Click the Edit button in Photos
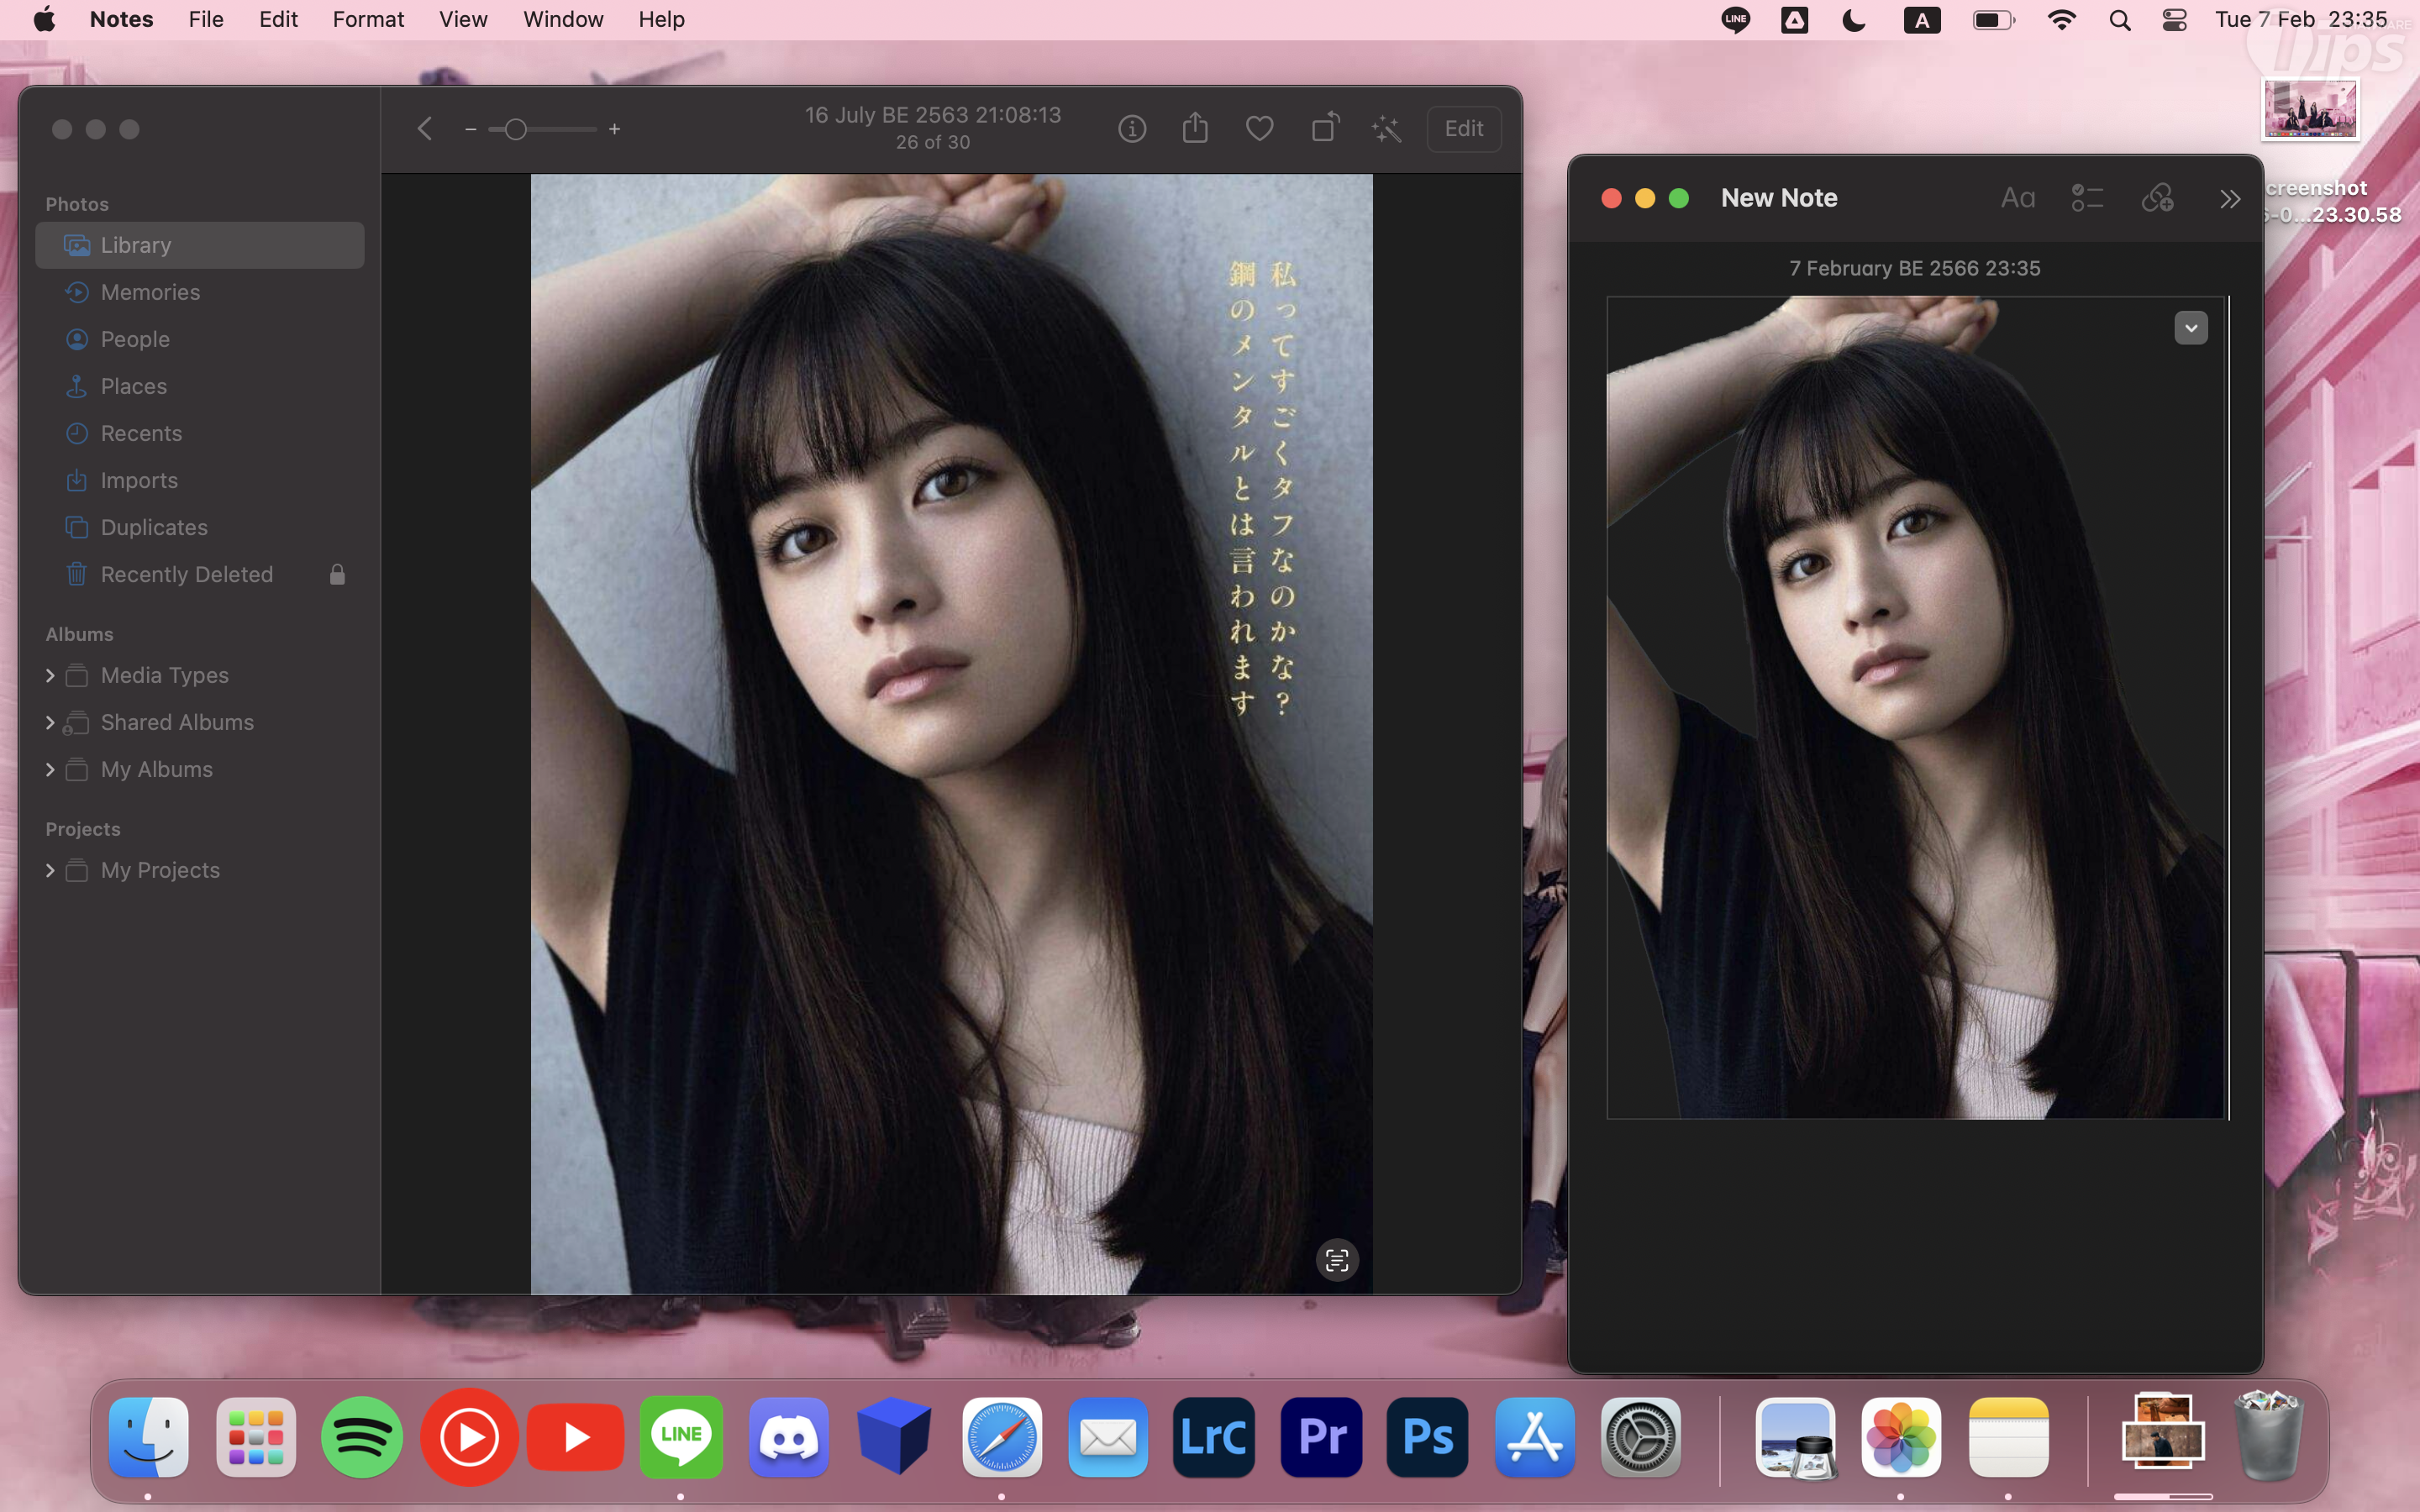Image resolution: width=2420 pixels, height=1512 pixels. tap(1463, 129)
